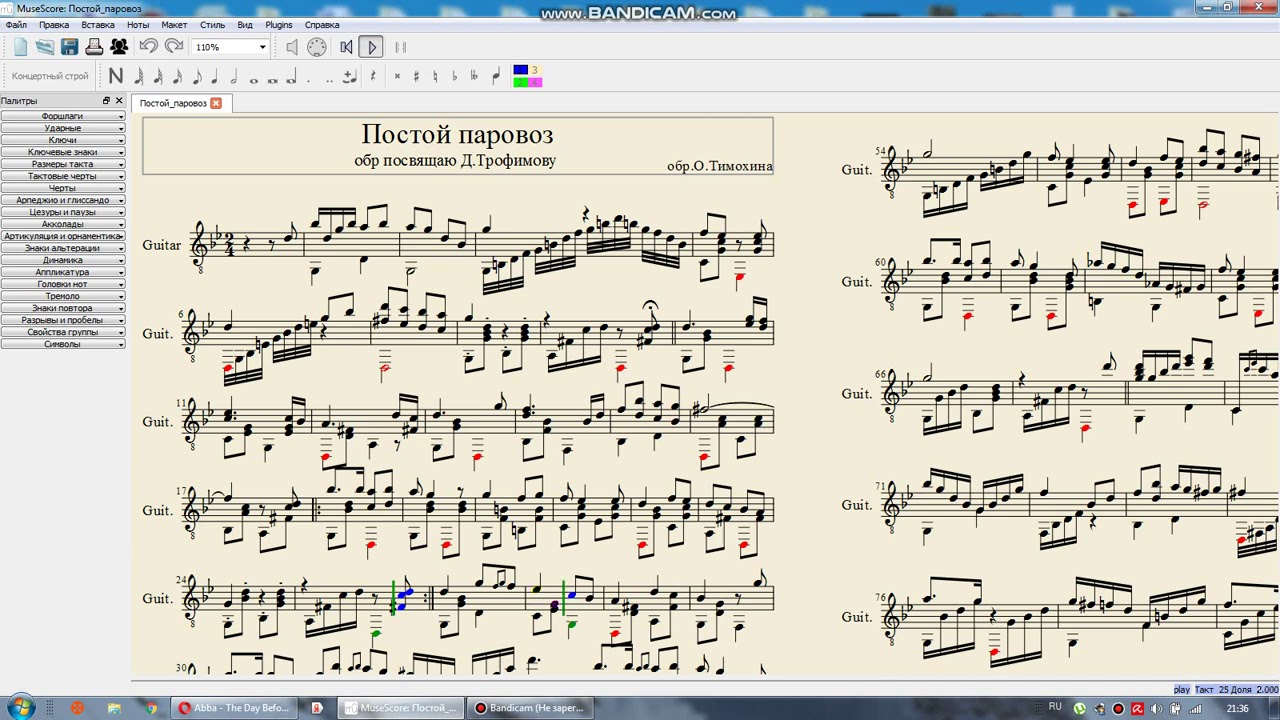Viewport: 1280px width, 720px height.
Task: Open a score file from the toolbar
Action: [x=45, y=47]
